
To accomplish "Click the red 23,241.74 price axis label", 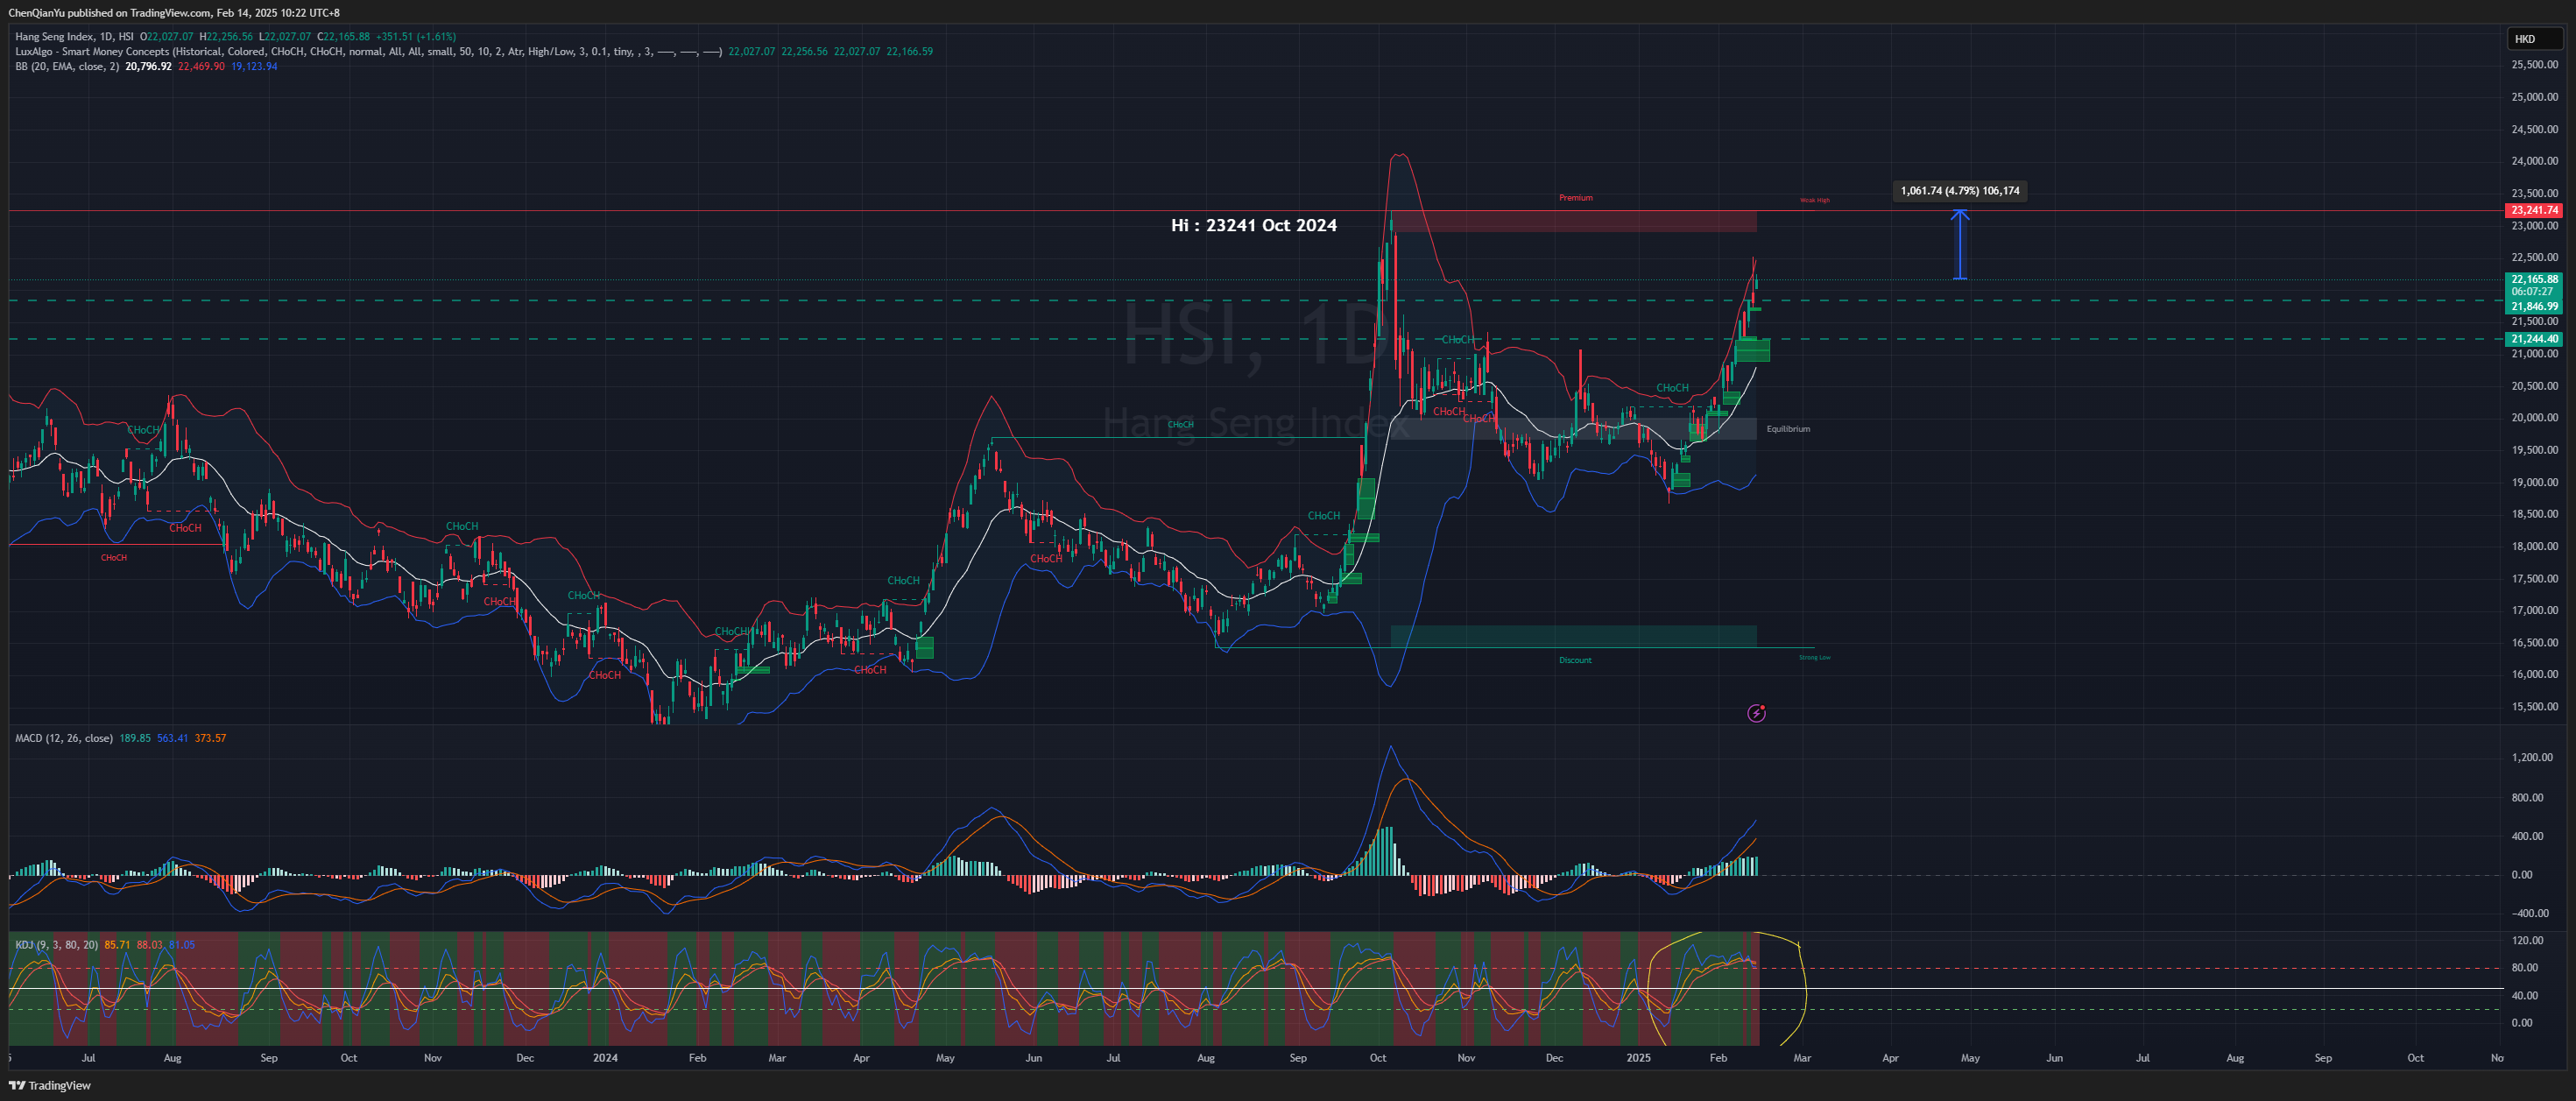I will pos(2534,210).
